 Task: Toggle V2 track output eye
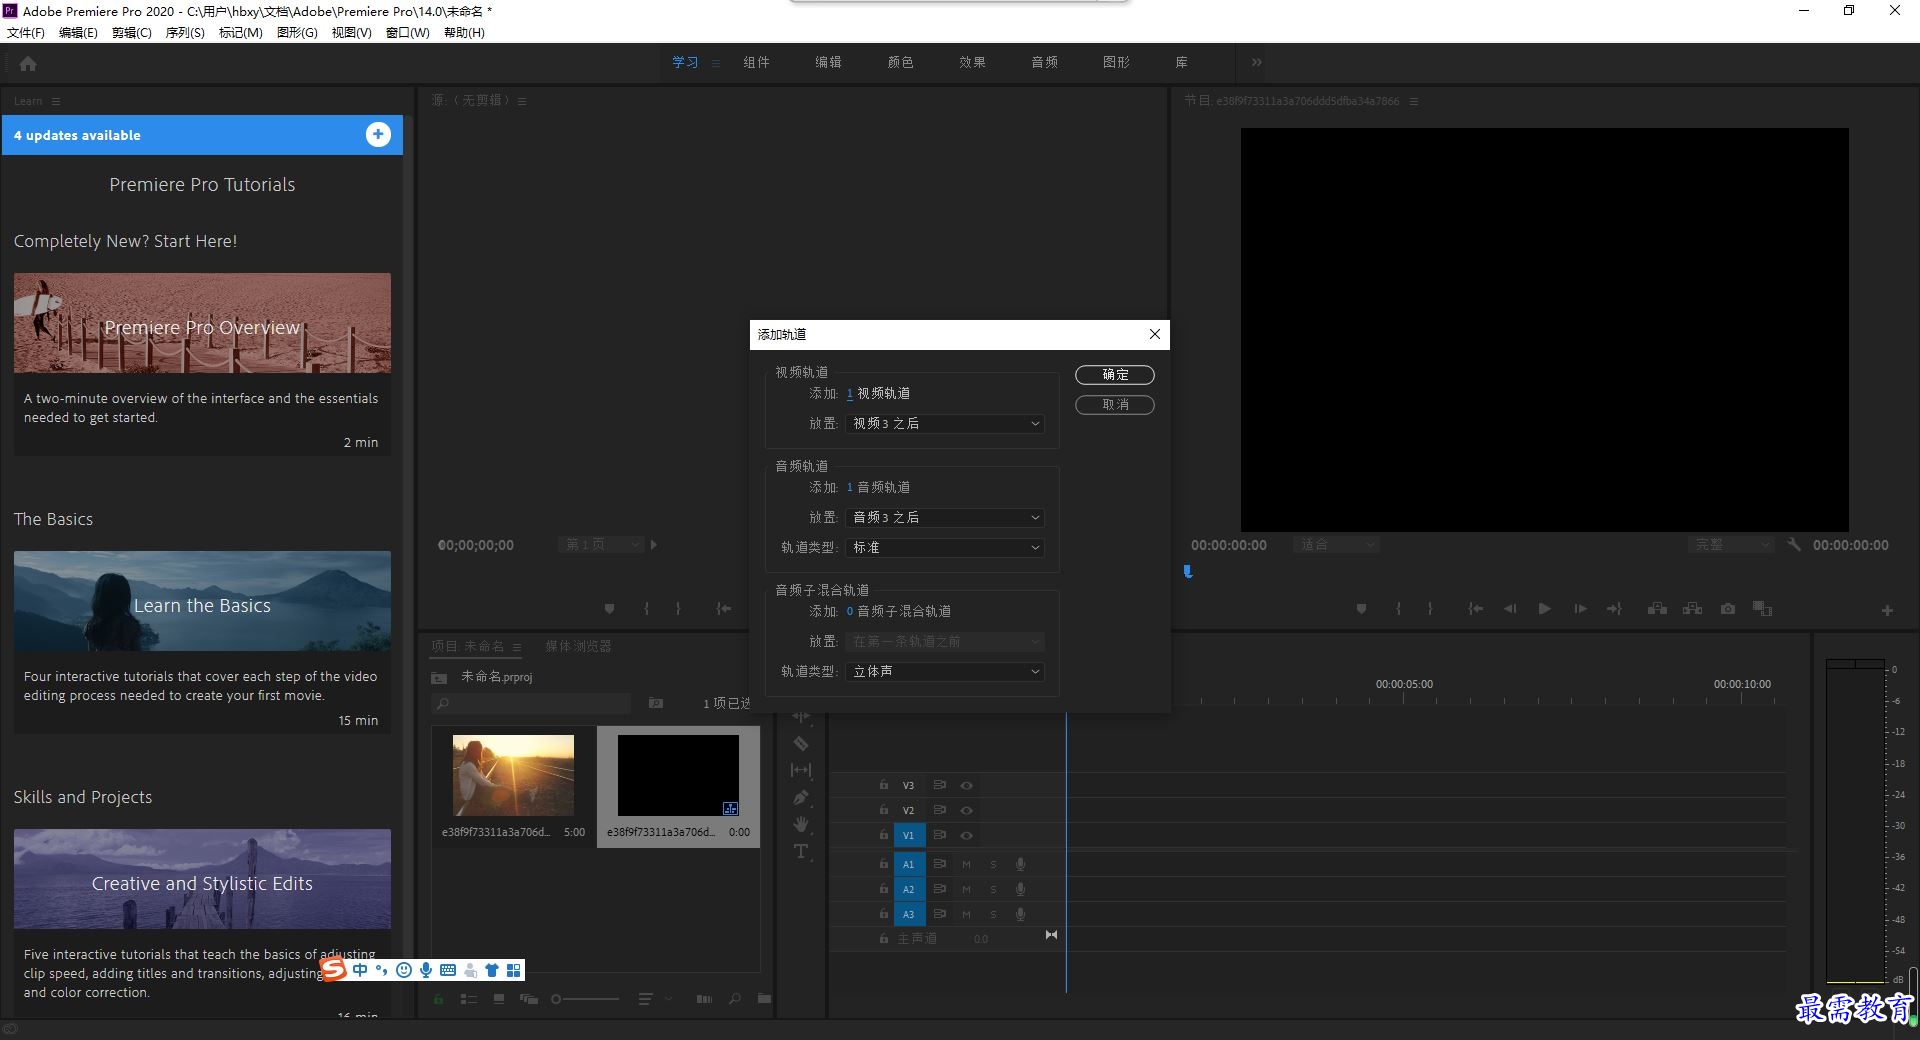[x=966, y=810]
